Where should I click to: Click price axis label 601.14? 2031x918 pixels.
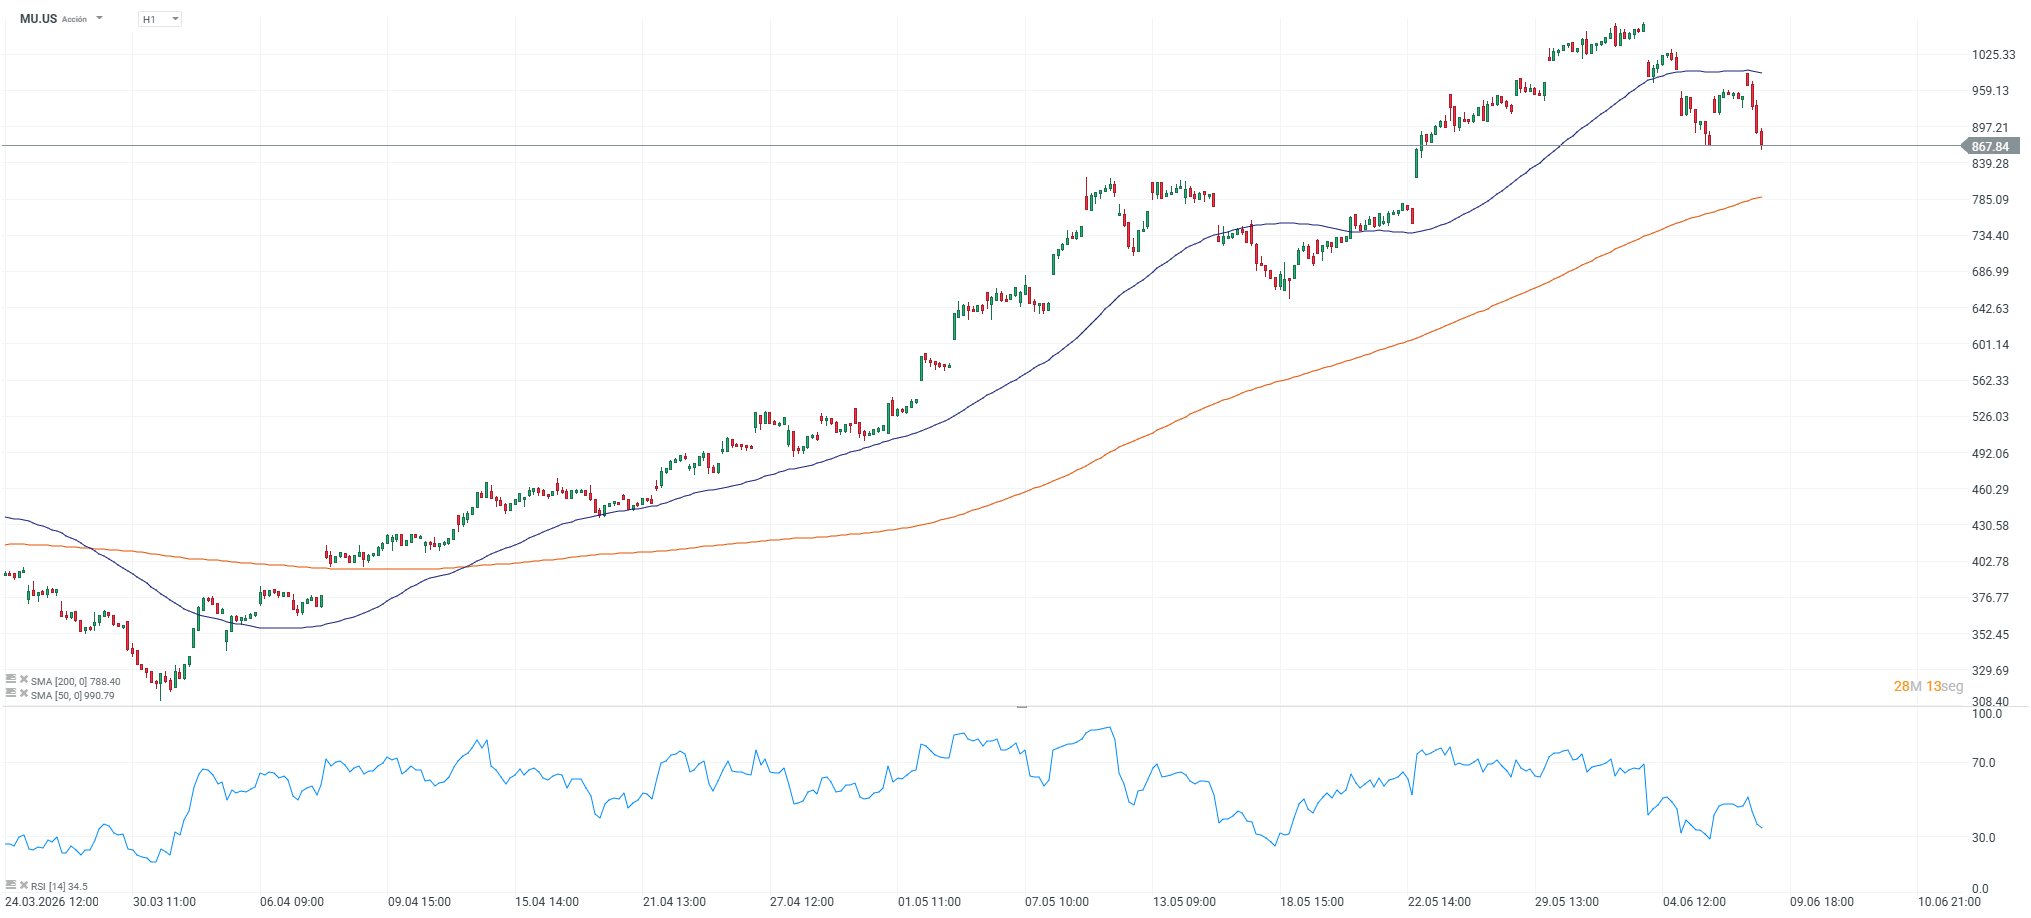pos(1990,345)
